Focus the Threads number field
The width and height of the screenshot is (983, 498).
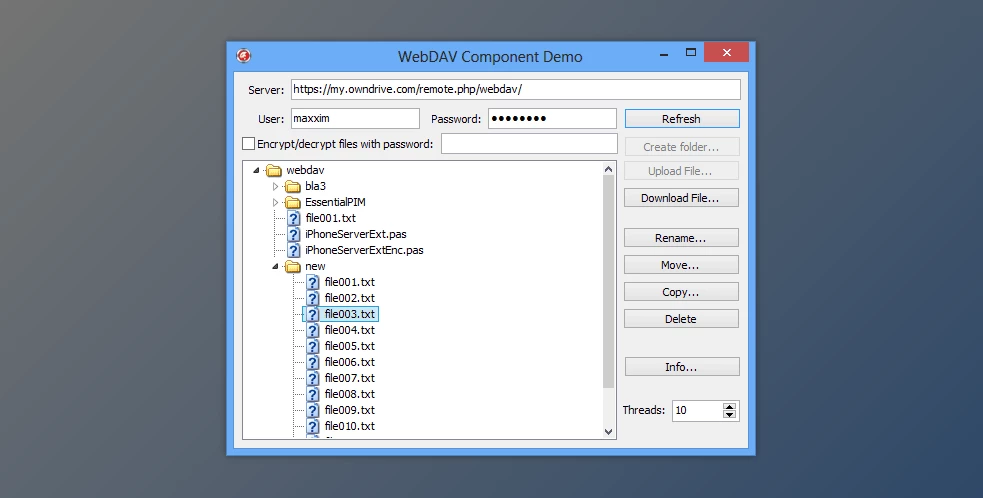coord(697,411)
